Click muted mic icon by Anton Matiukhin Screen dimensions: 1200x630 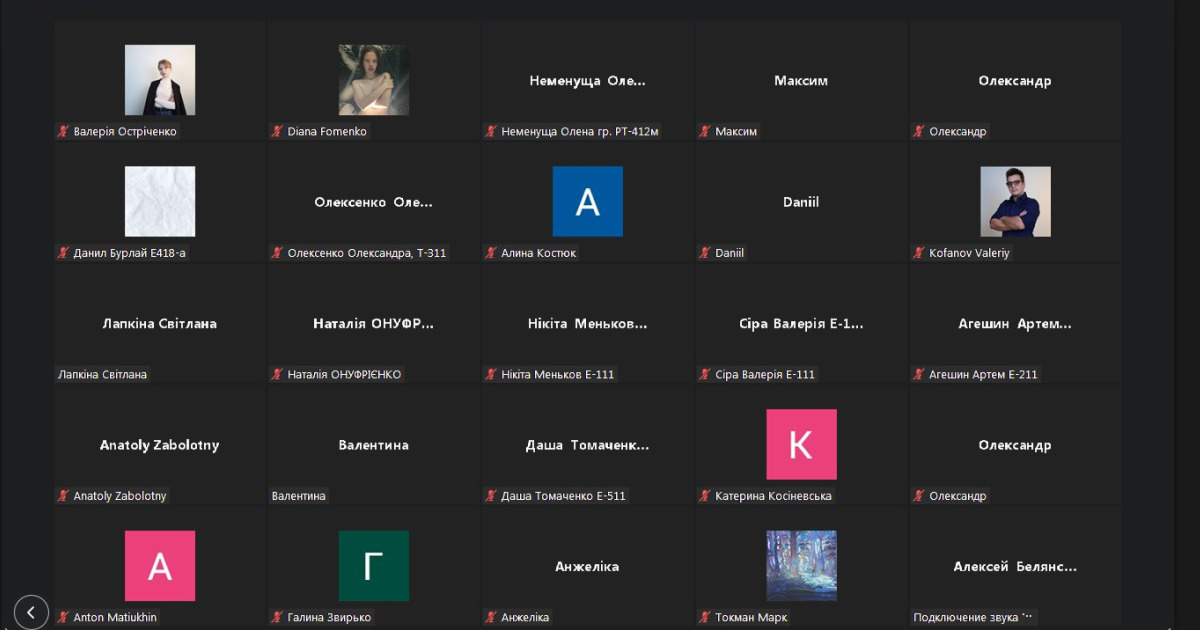pos(63,617)
